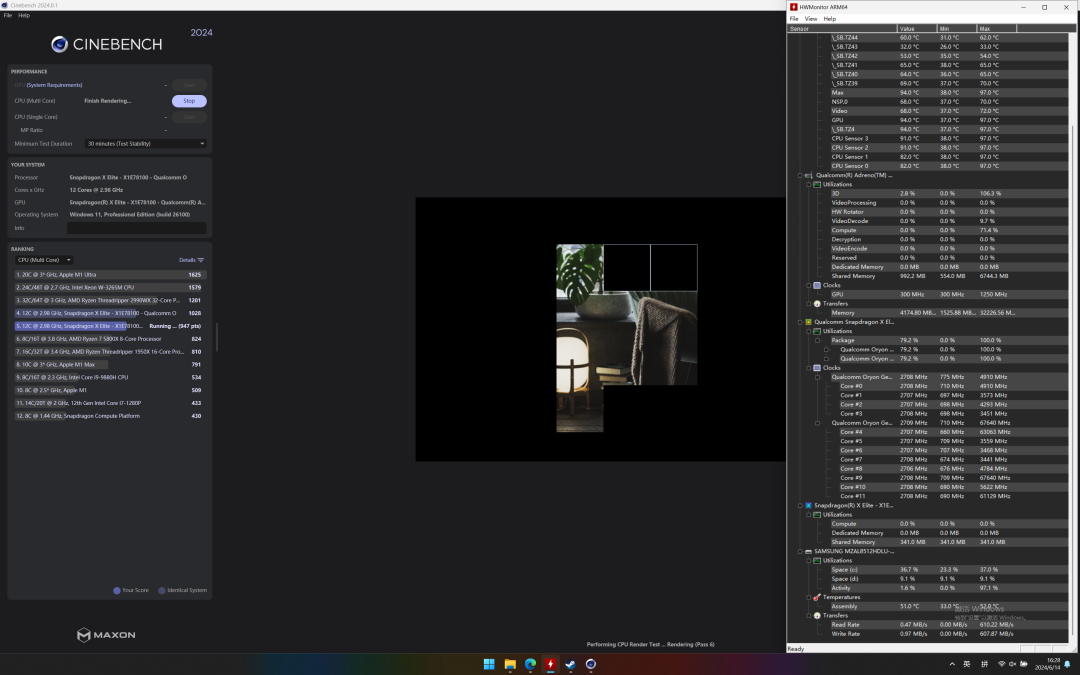The width and height of the screenshot is (1080, 675).
Task: Select the AMD Ryzen 7 5800X ranking row
Action: pos(110,339)
